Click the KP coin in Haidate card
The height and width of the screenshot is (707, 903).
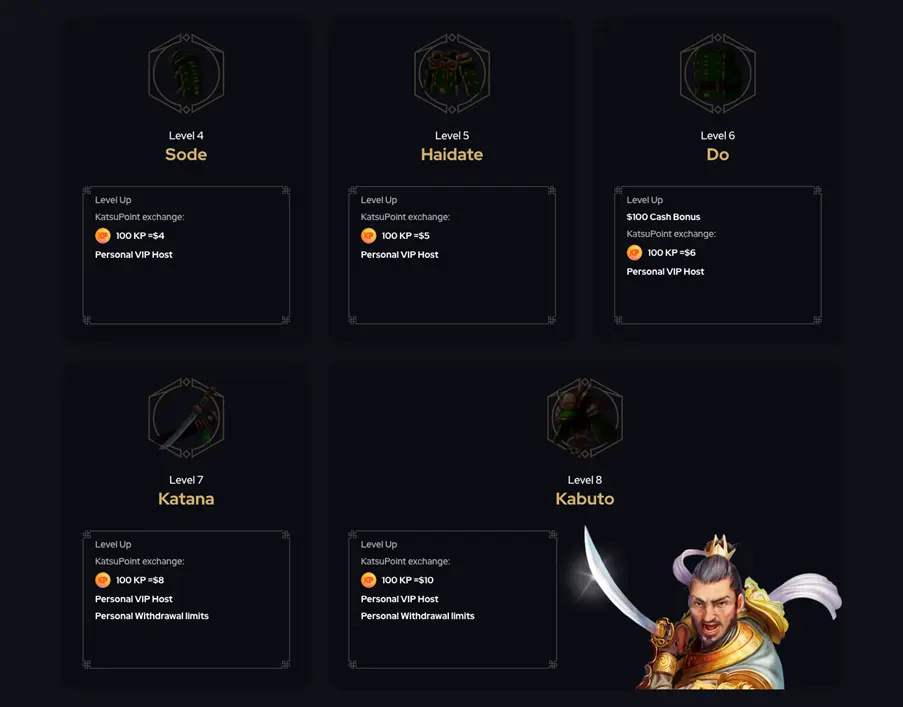(368, 236)
